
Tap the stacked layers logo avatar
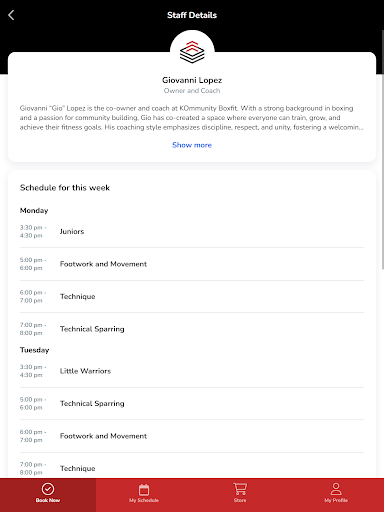(192, 52)
